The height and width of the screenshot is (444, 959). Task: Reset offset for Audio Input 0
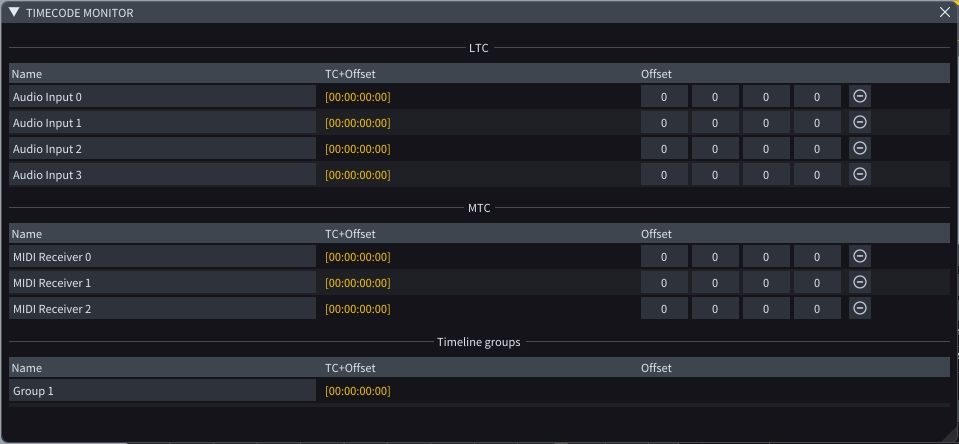click(x=860, y=96)
